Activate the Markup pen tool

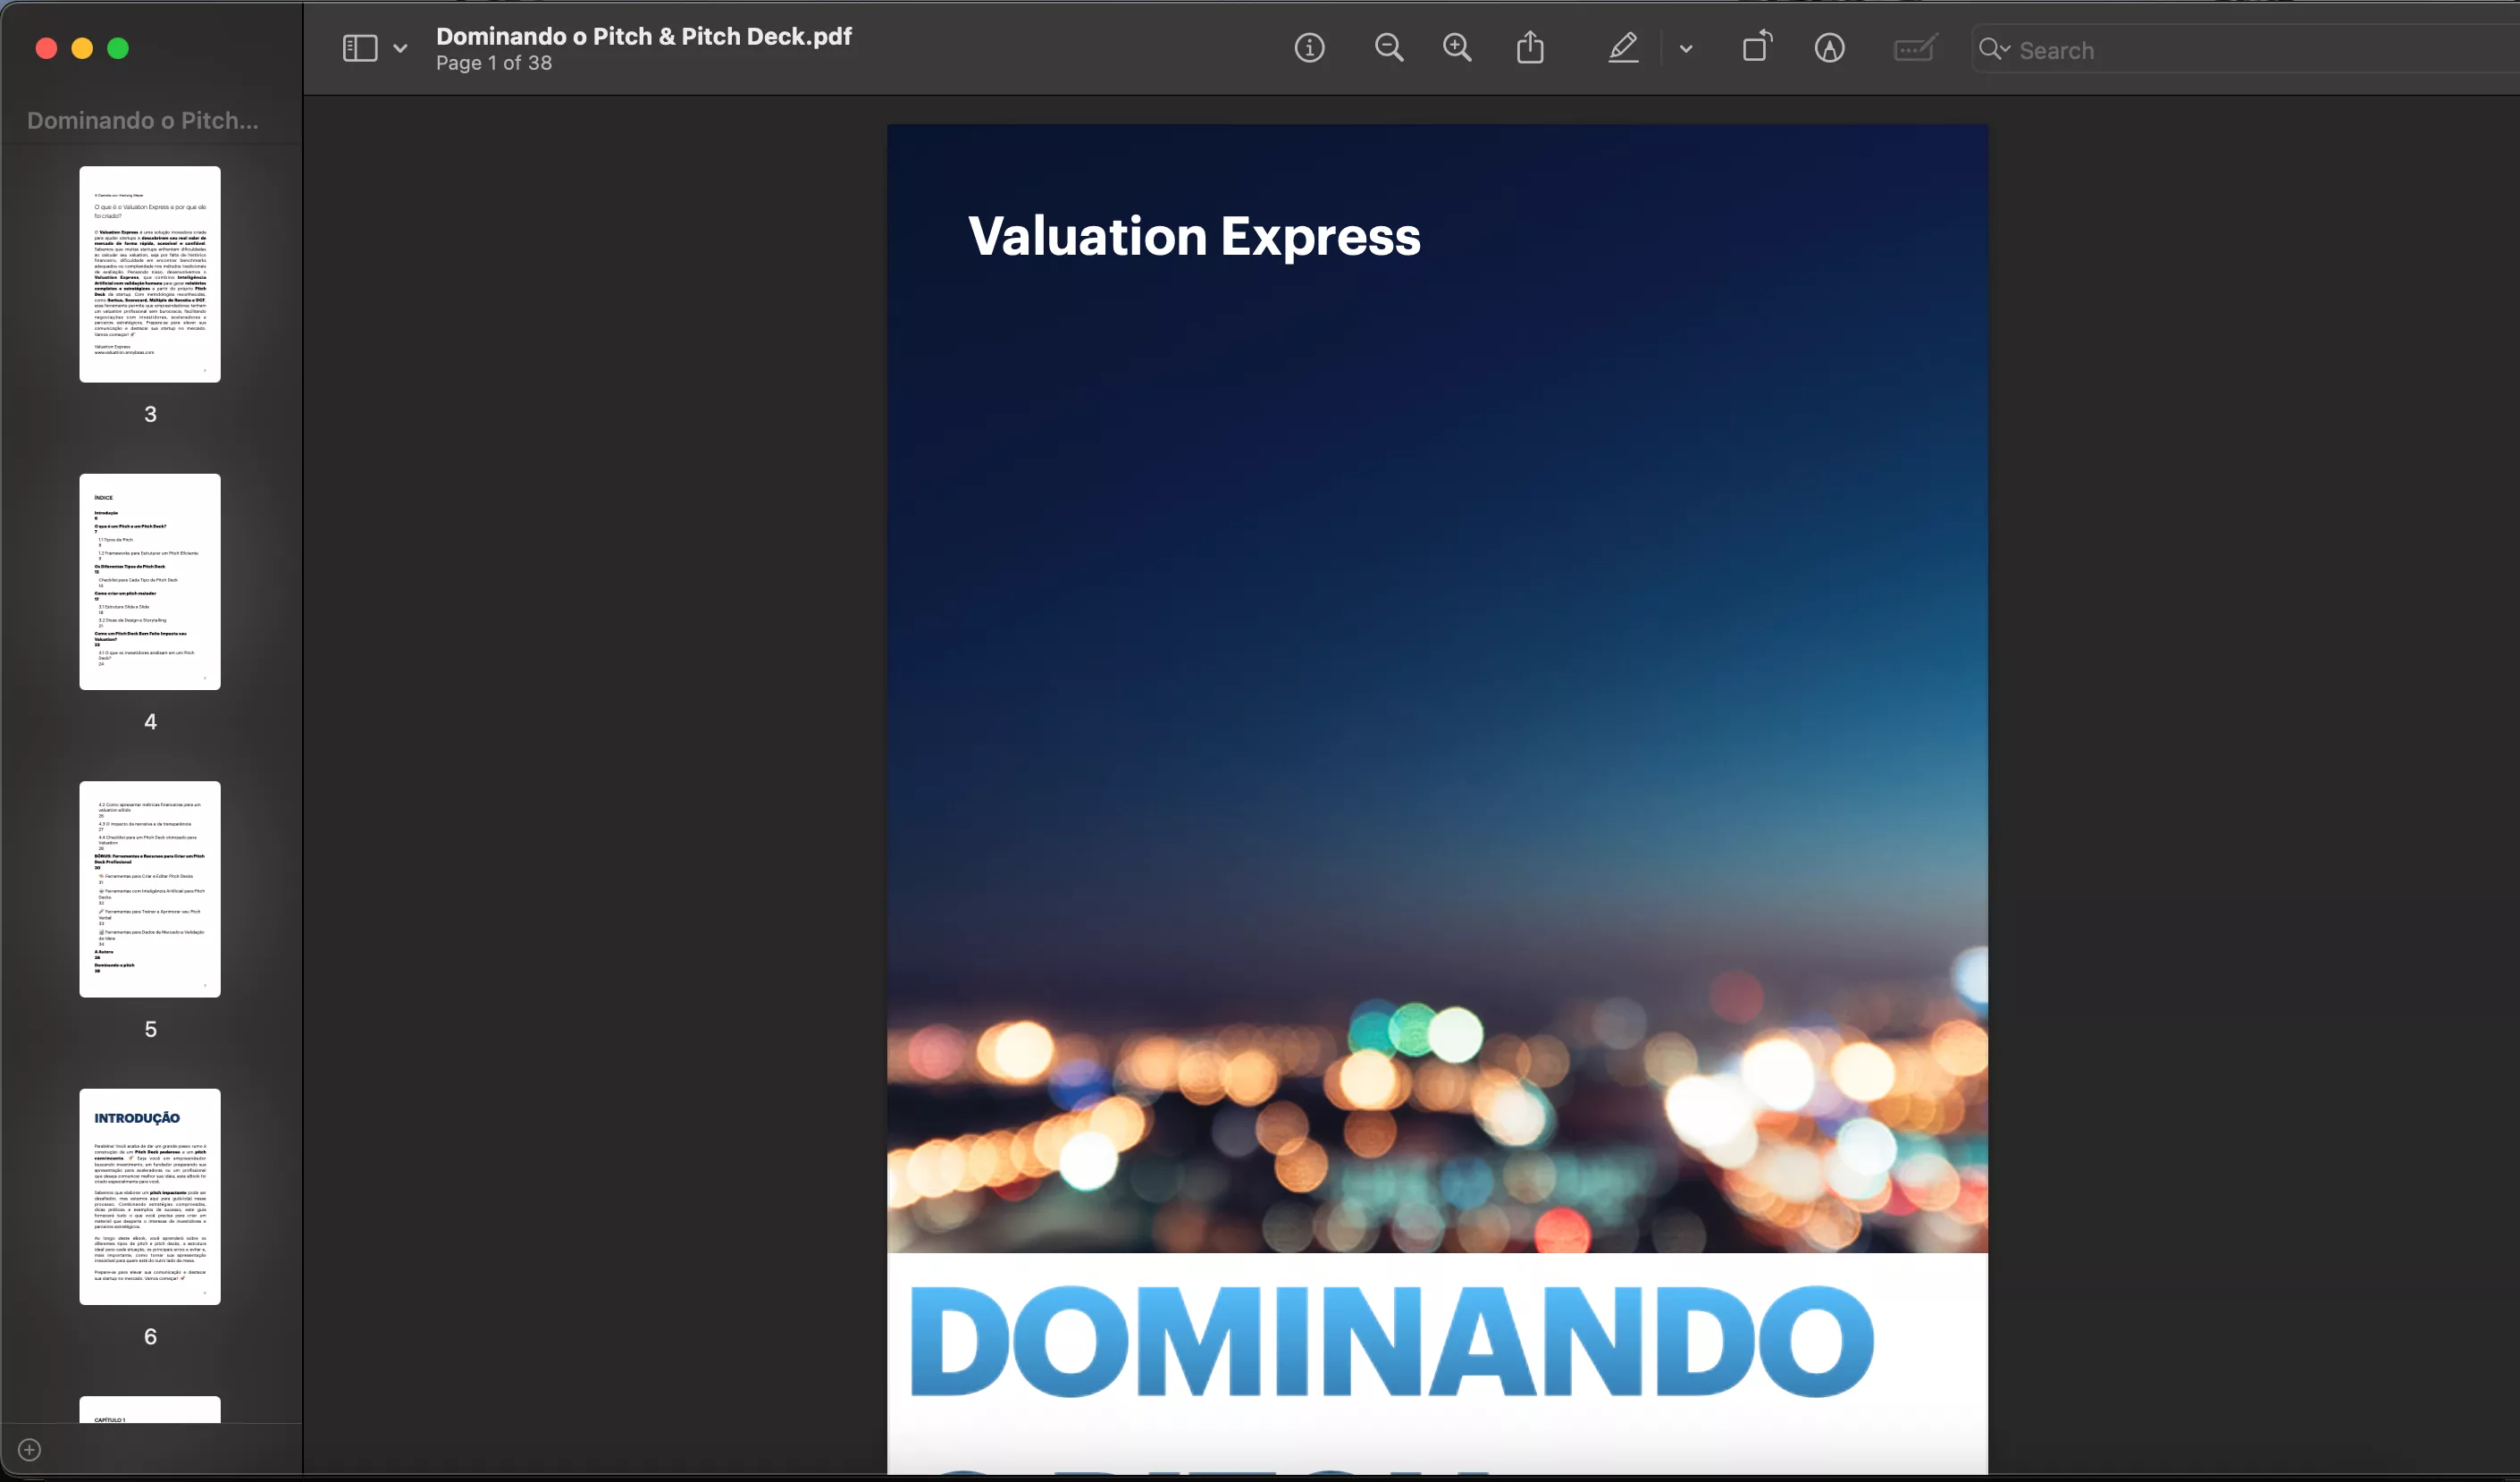tap(1622, 48)
